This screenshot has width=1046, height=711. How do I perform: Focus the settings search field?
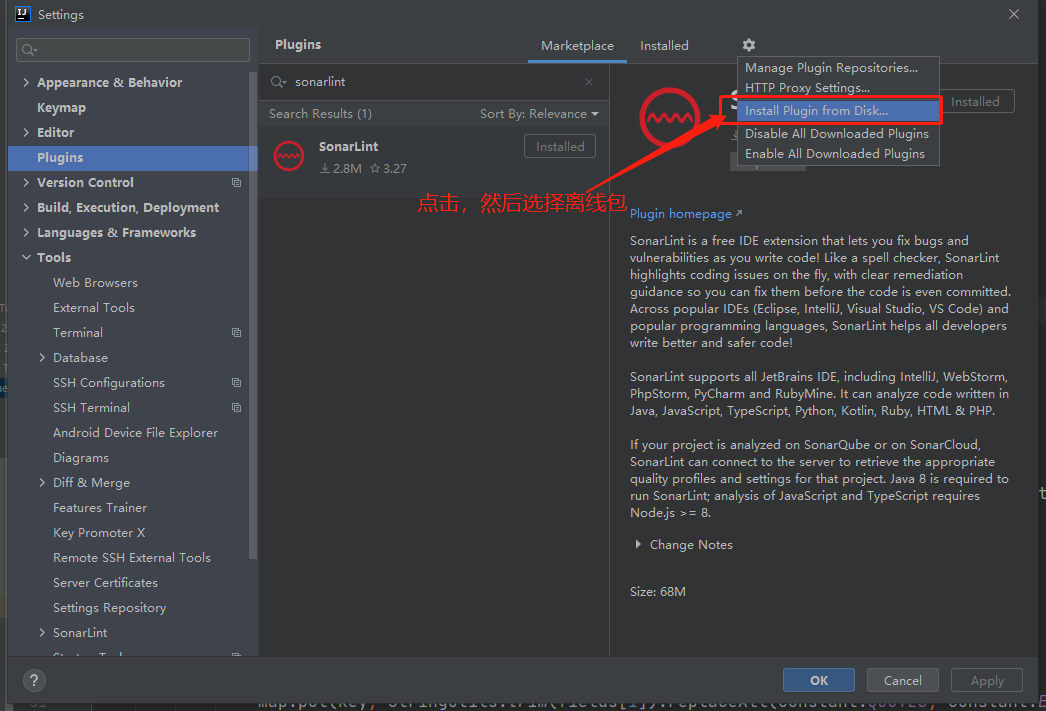click(133, 50)
